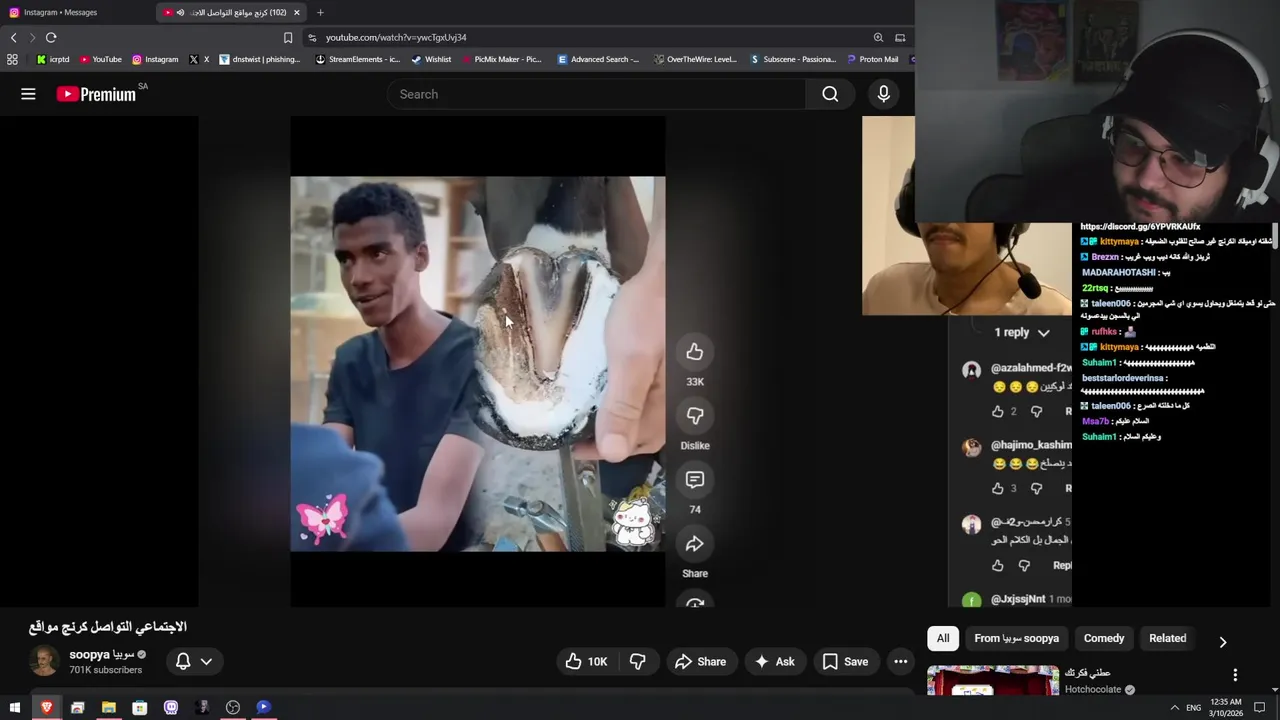The height and width of the screenshot is (720, 1280).
Task: Start voice search with microphone icon
Action: 883,94
